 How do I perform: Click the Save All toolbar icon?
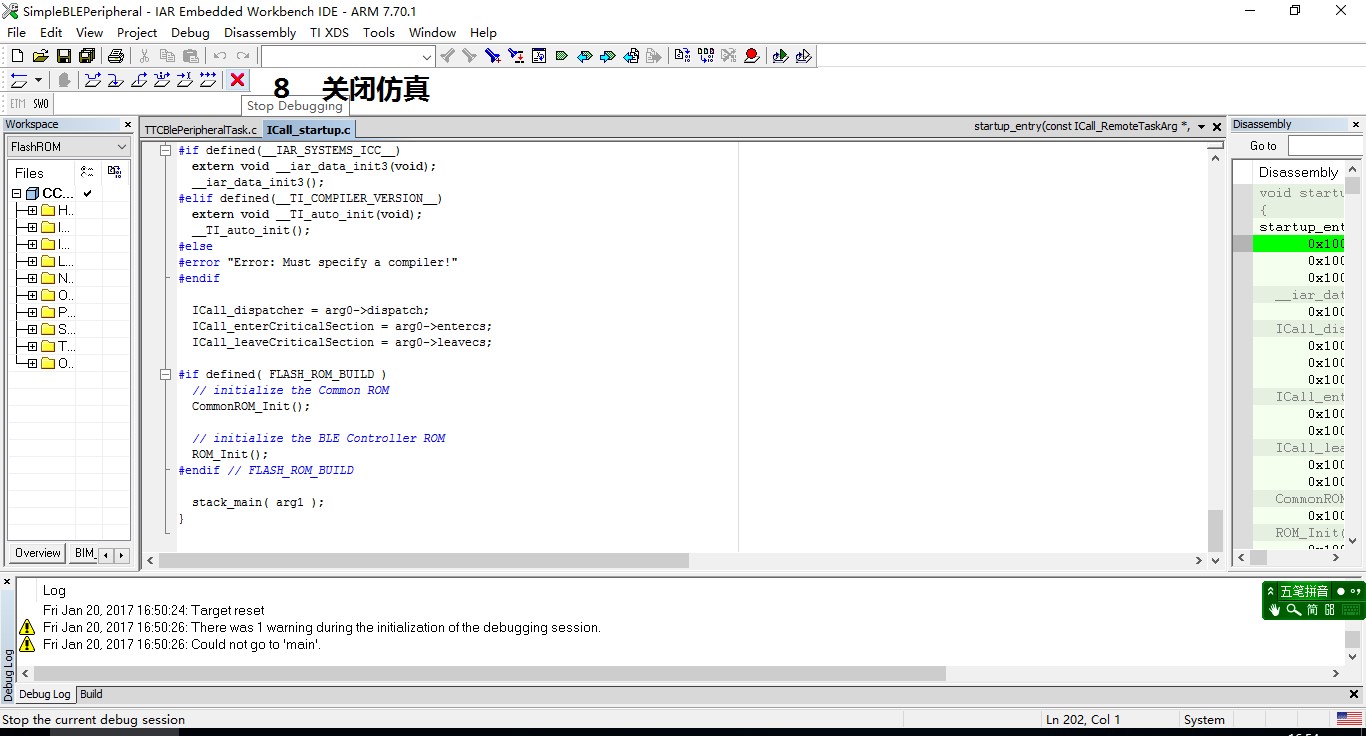coord(86,56)
